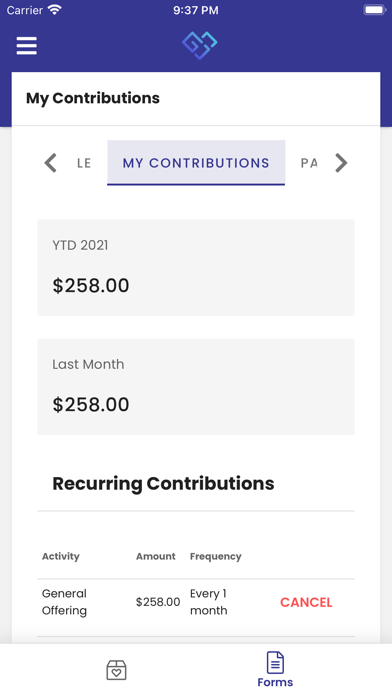Viewport: 392px width, 696px height.
Task: Open the YTD 2021 summary card
Action: tap(196, 268)
